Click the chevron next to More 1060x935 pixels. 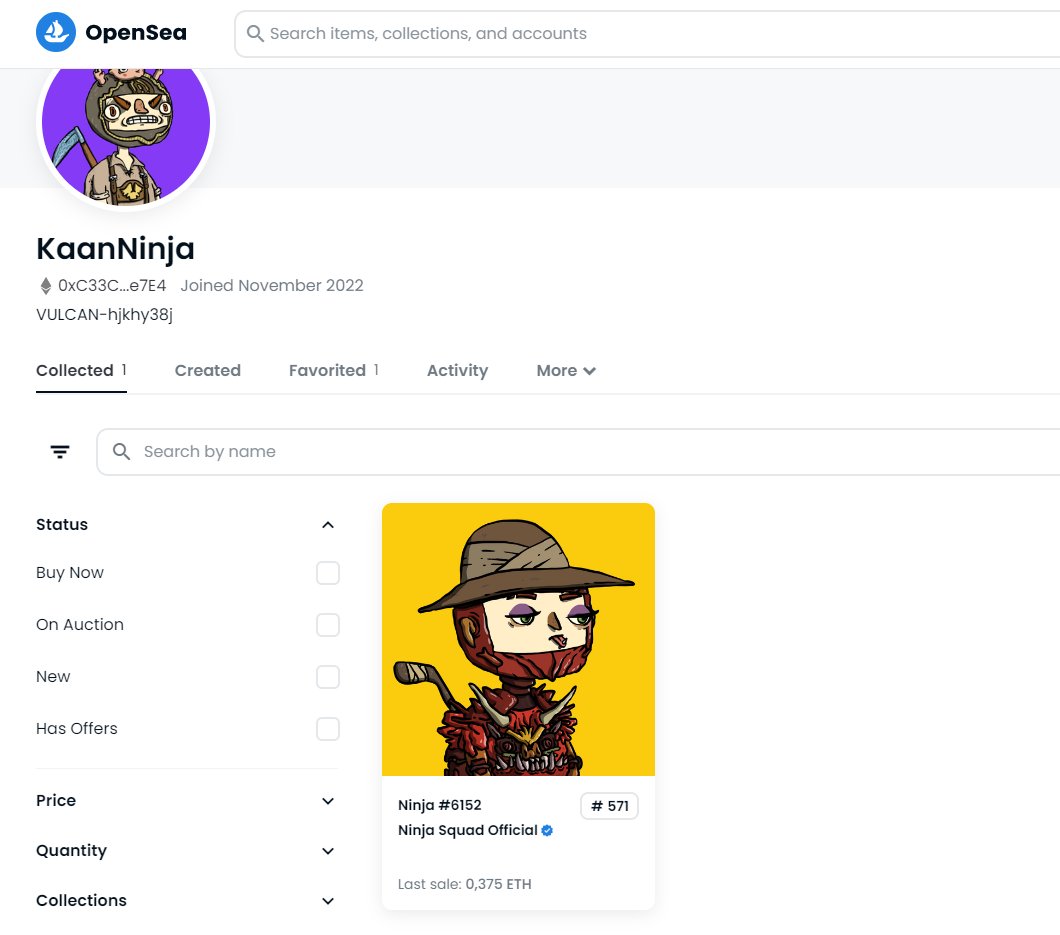(590, 370)
